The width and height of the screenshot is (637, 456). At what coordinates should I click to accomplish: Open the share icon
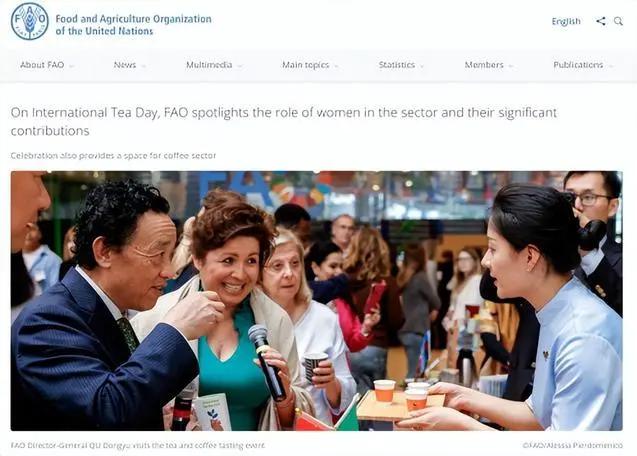point(601,21)
